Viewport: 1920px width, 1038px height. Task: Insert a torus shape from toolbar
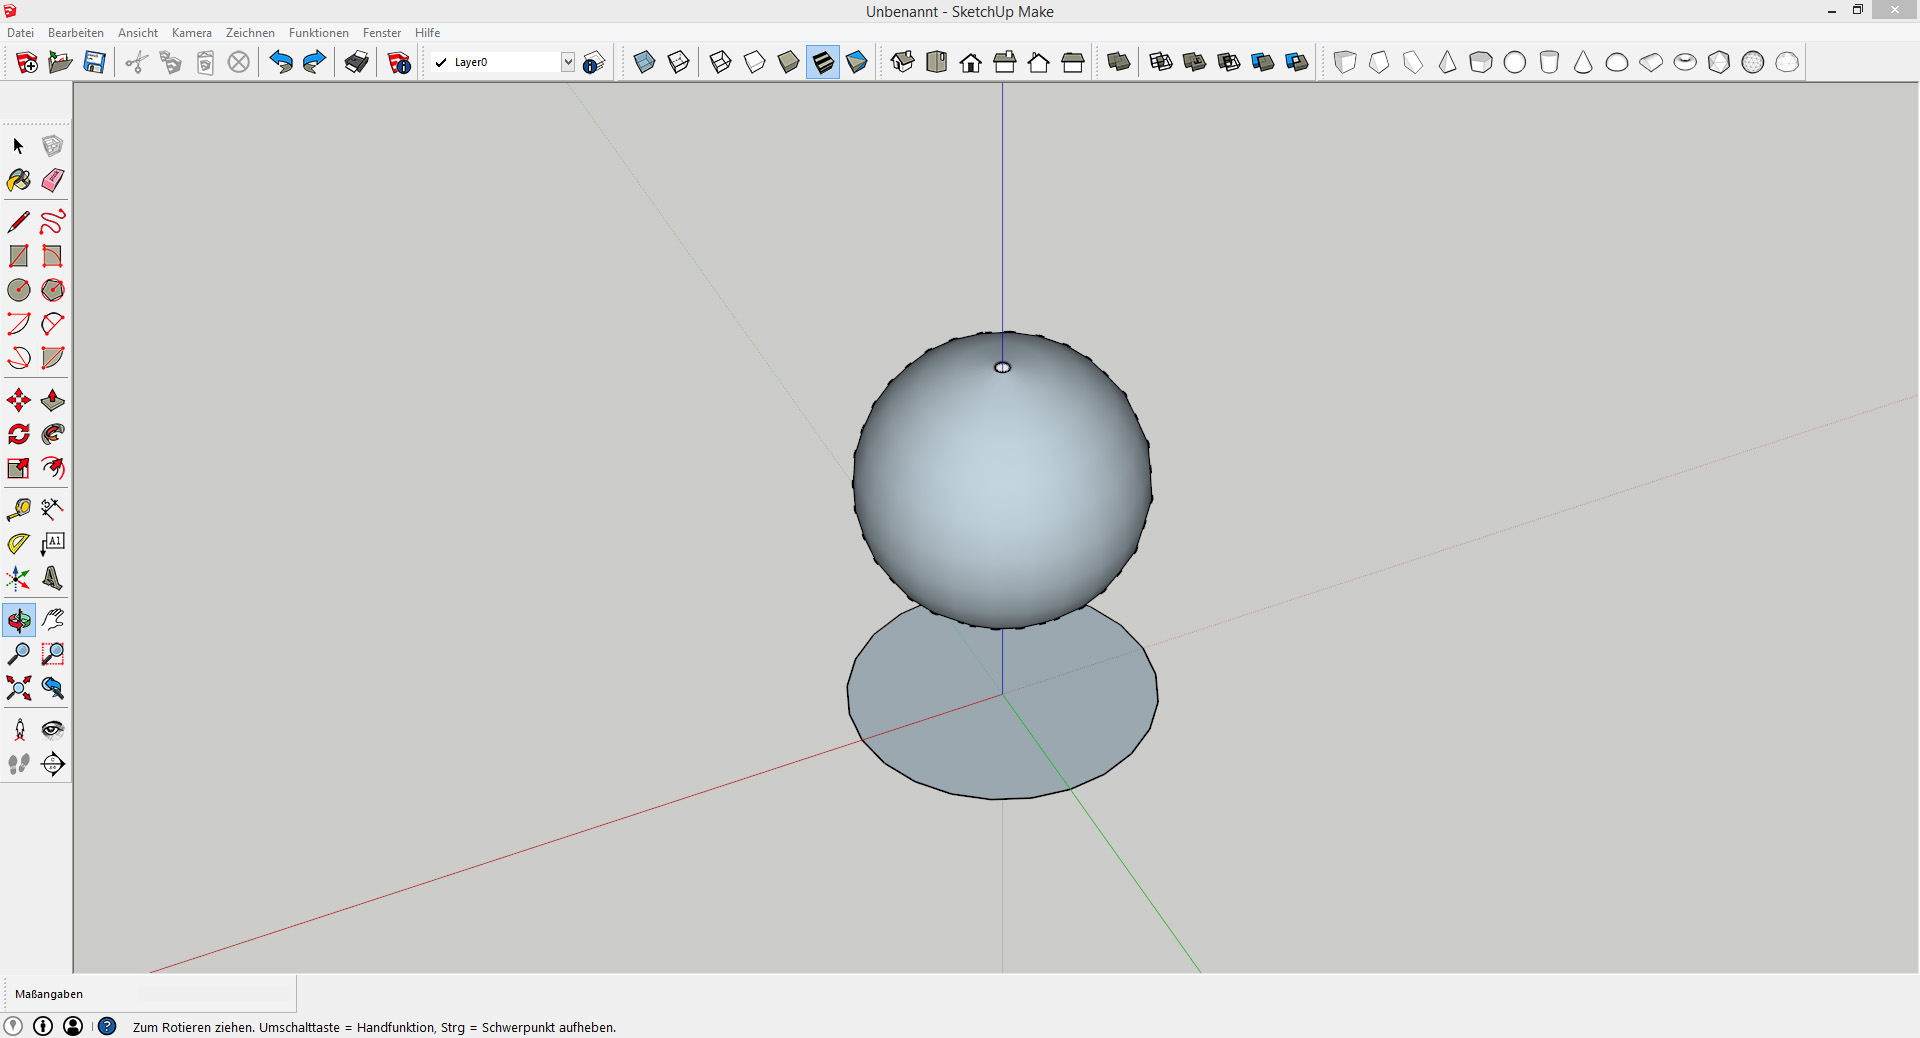(1685, 62)
